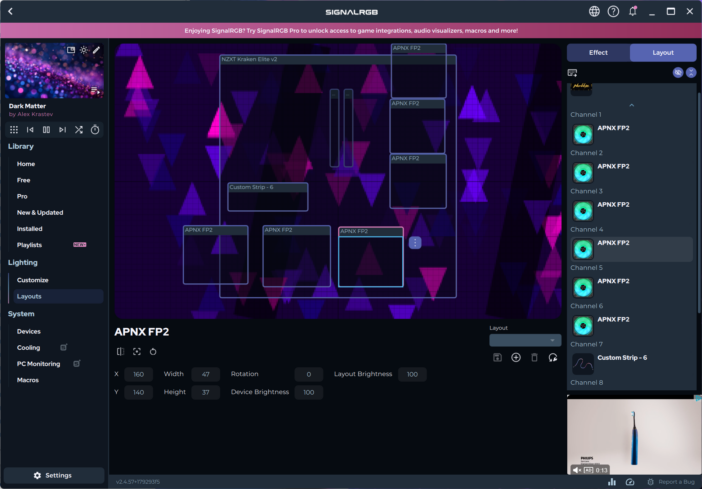
Task: Click the delete layout trash icon
Action: click(x=534, y=357)
